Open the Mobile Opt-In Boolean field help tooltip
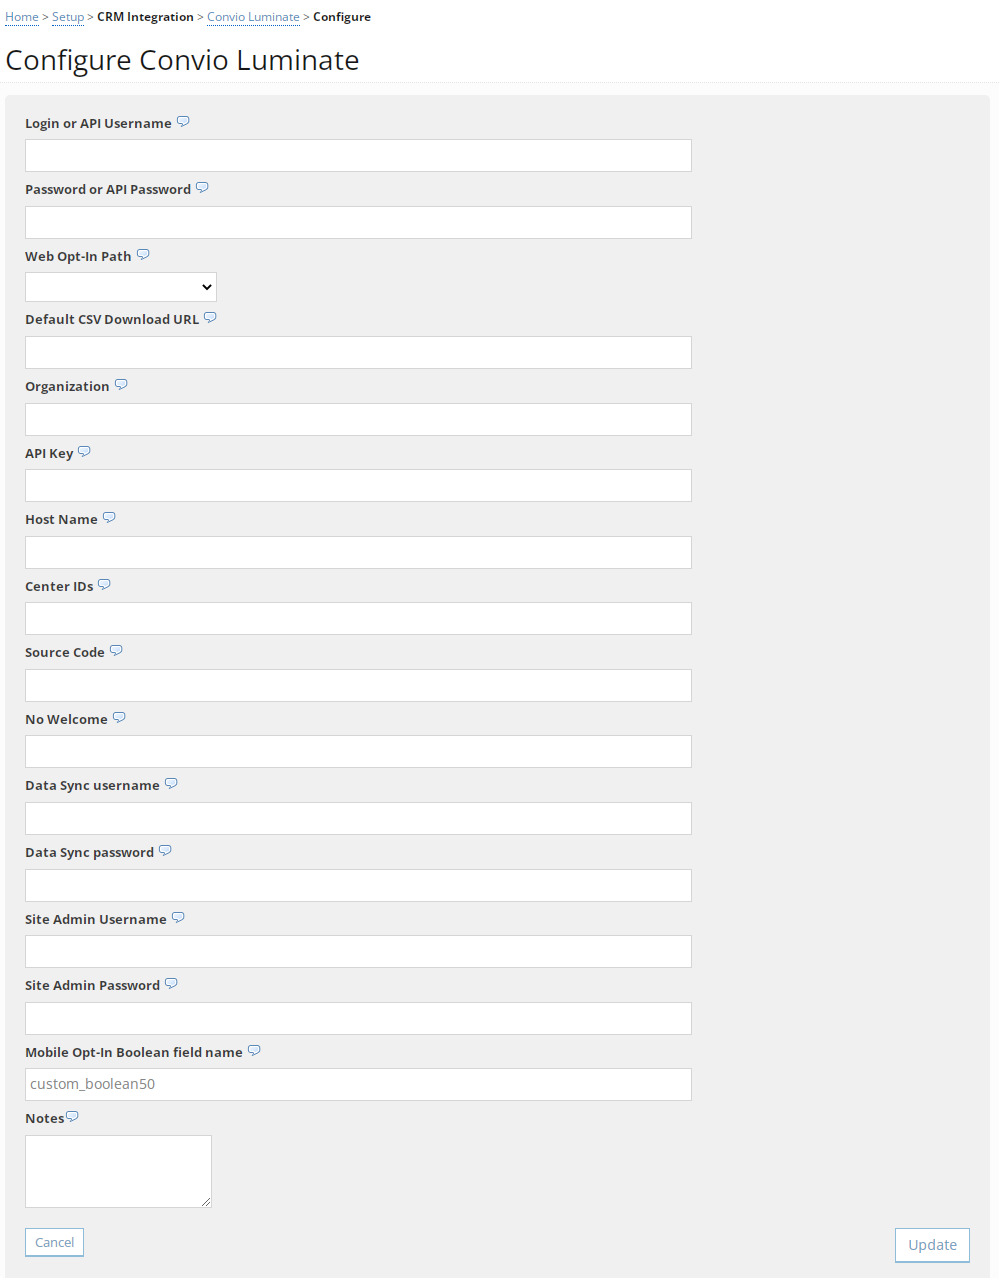The height and width of the screenshot is (1278, 999). pos(254,1049)
